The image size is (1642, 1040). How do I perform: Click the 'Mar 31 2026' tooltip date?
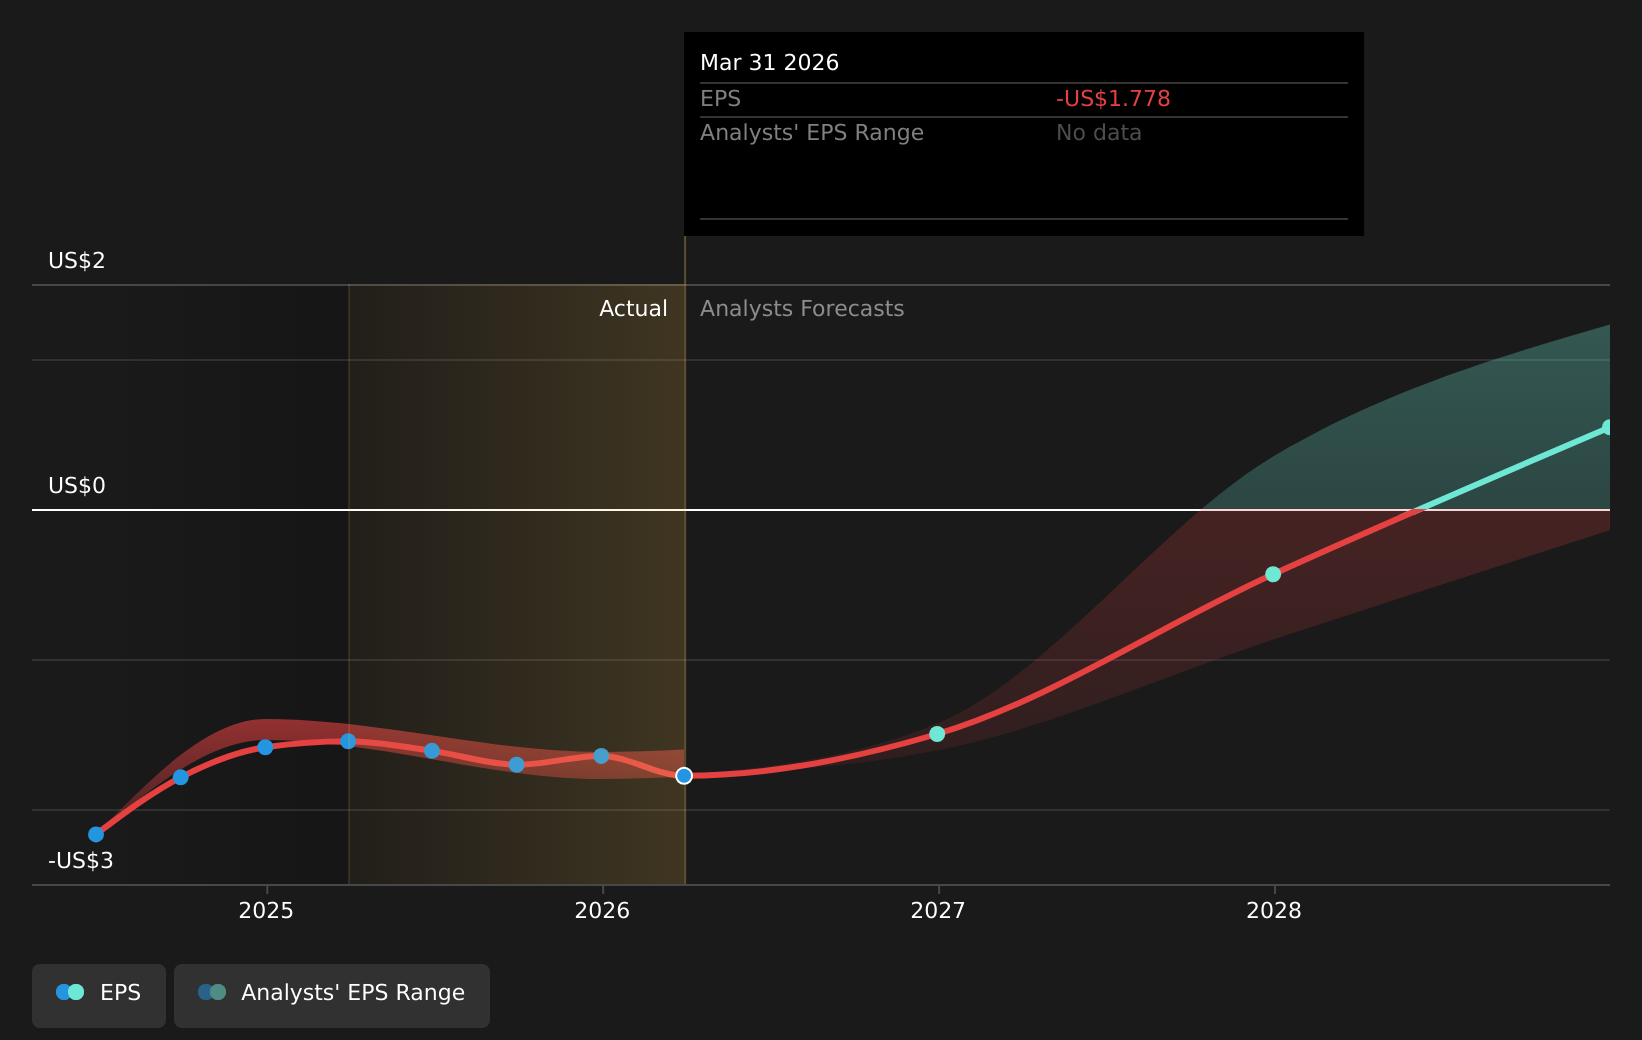(770, 63)
